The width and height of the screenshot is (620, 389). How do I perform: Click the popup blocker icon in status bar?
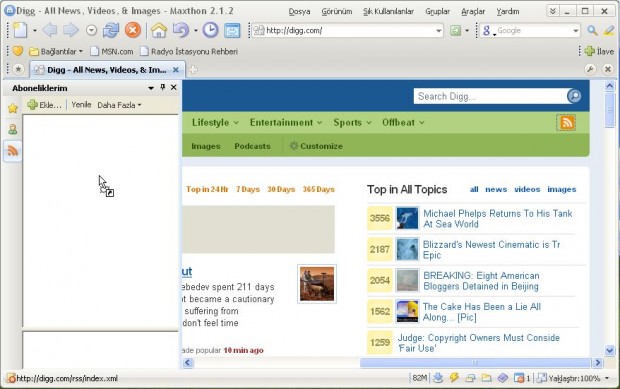(x=519, y=378)
